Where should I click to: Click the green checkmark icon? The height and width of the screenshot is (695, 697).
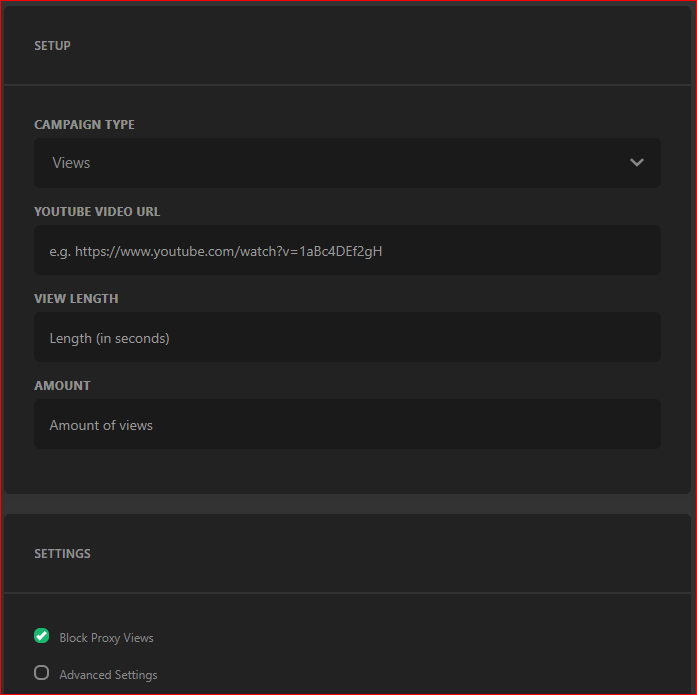(42, 636)
